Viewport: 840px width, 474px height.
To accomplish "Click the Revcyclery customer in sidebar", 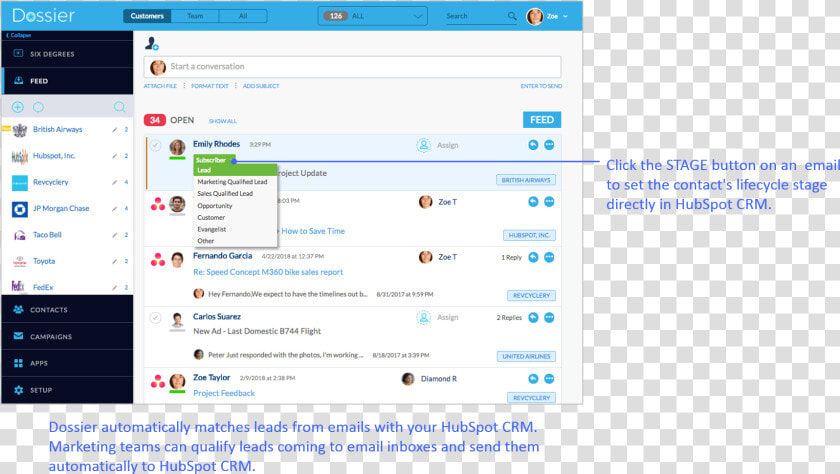I will click(51, 182).
